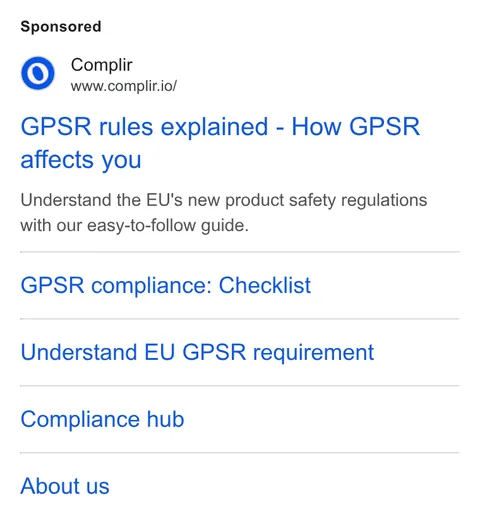Open the About us sitelink

[65, 486]
